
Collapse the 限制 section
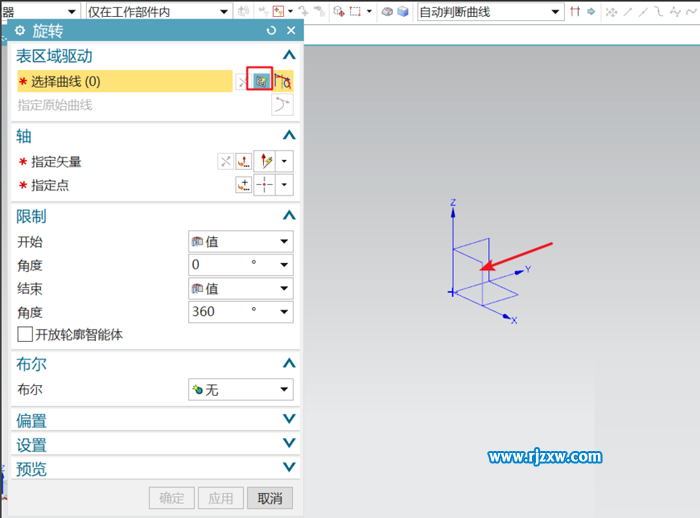click(289, 215)
